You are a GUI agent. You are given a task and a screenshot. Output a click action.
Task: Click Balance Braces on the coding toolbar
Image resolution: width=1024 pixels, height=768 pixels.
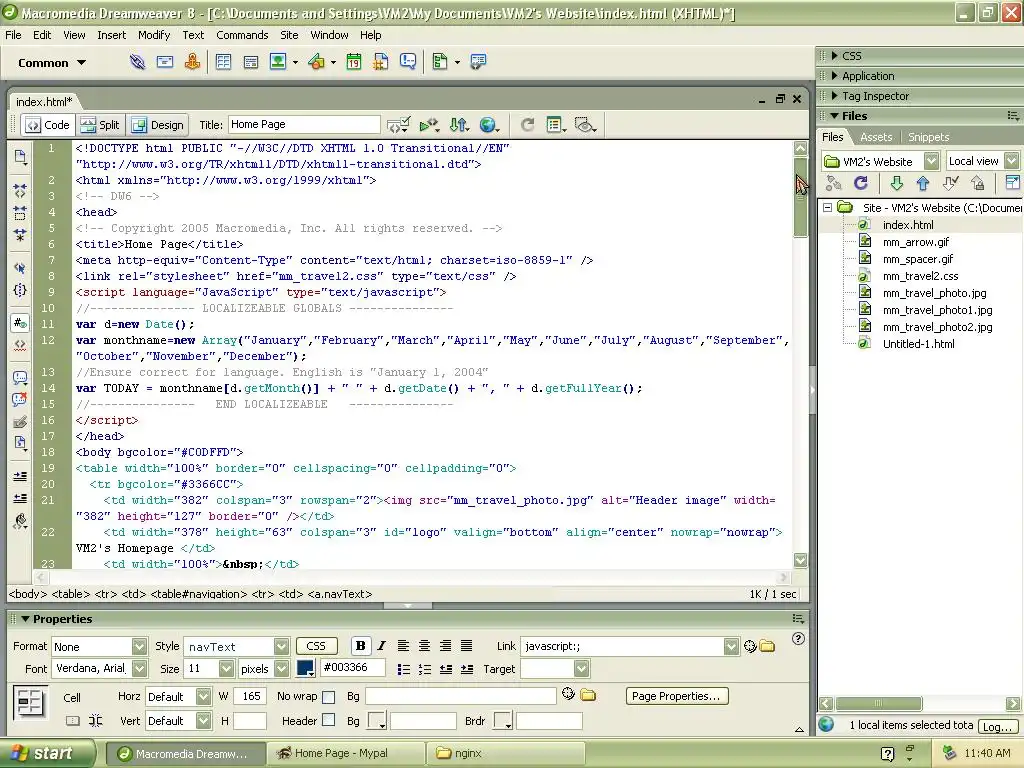[20, 290]
